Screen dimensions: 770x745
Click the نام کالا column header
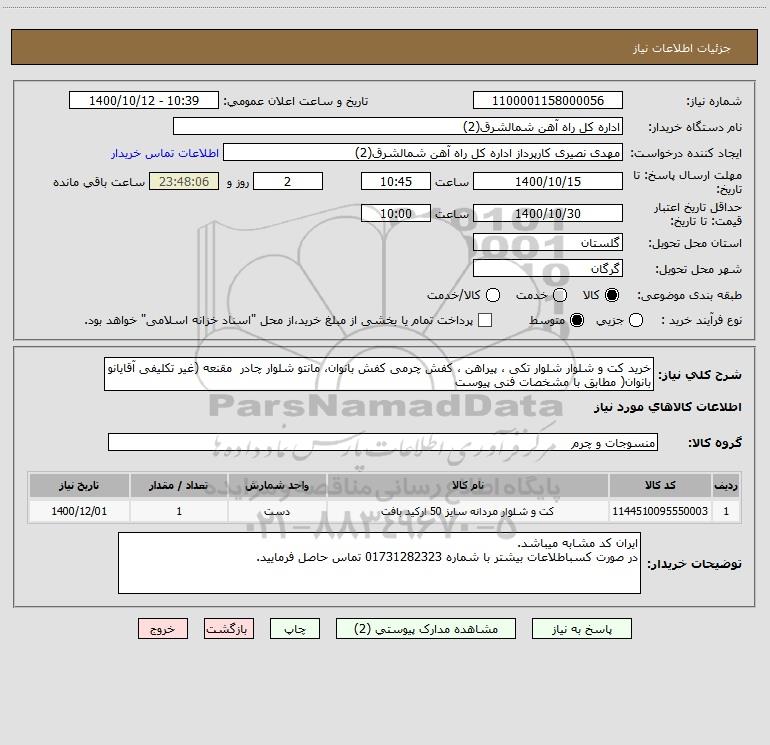468,485
